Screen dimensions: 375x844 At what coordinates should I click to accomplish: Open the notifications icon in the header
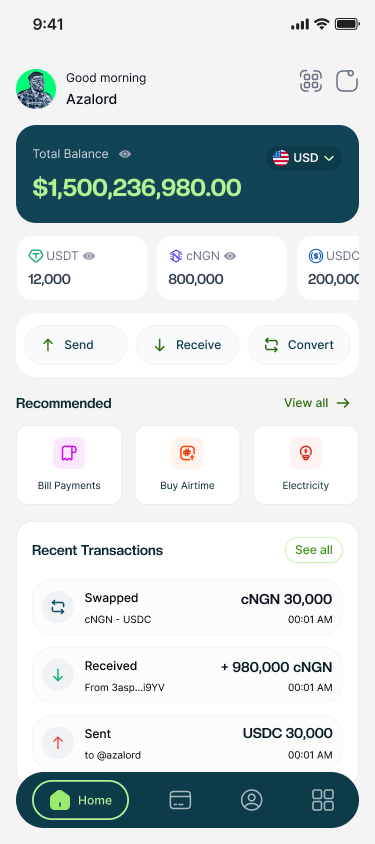coord(347,81)
